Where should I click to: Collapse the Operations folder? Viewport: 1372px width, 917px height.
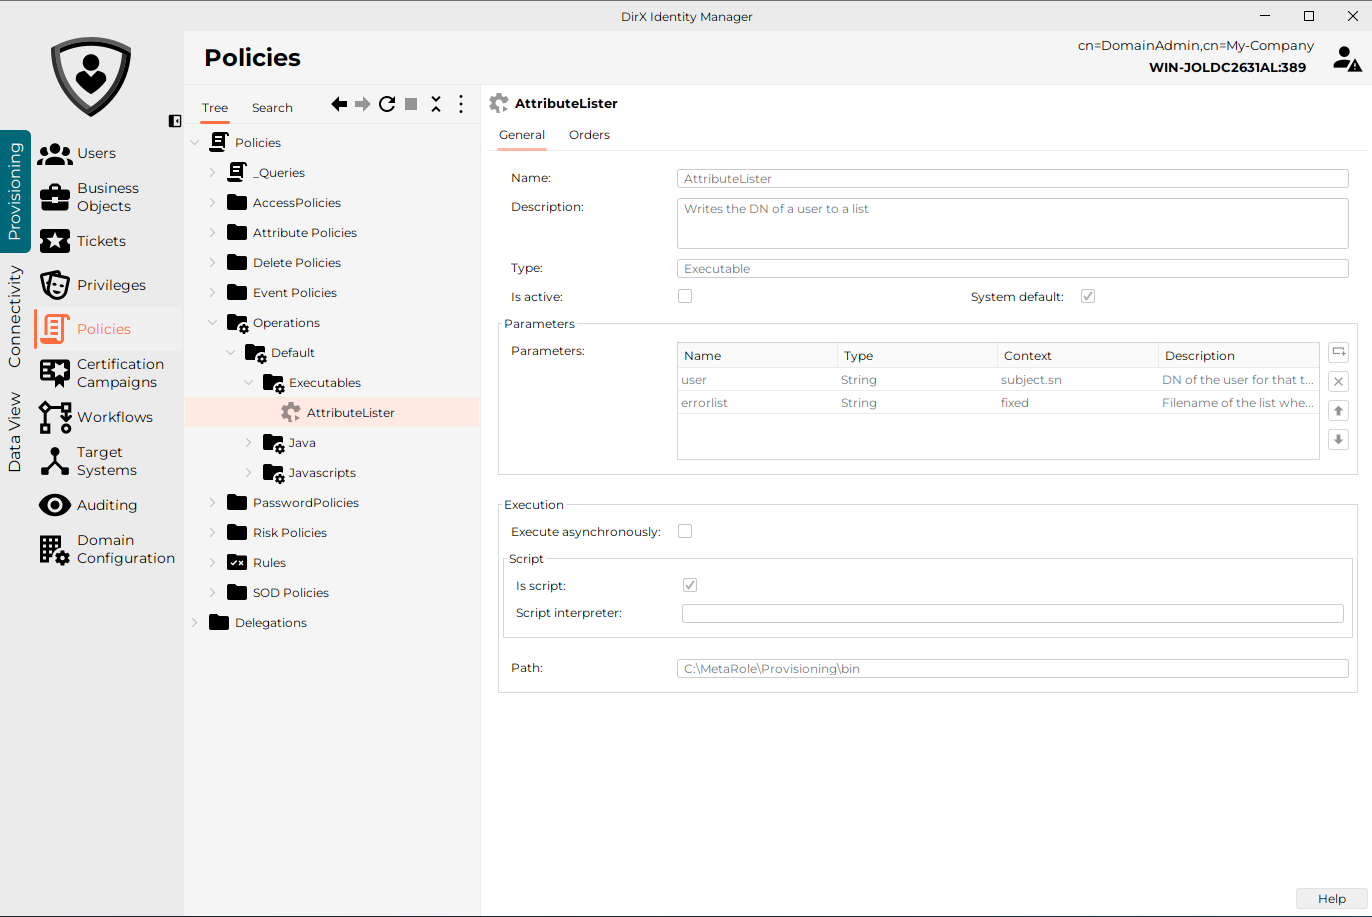[212, 322]
